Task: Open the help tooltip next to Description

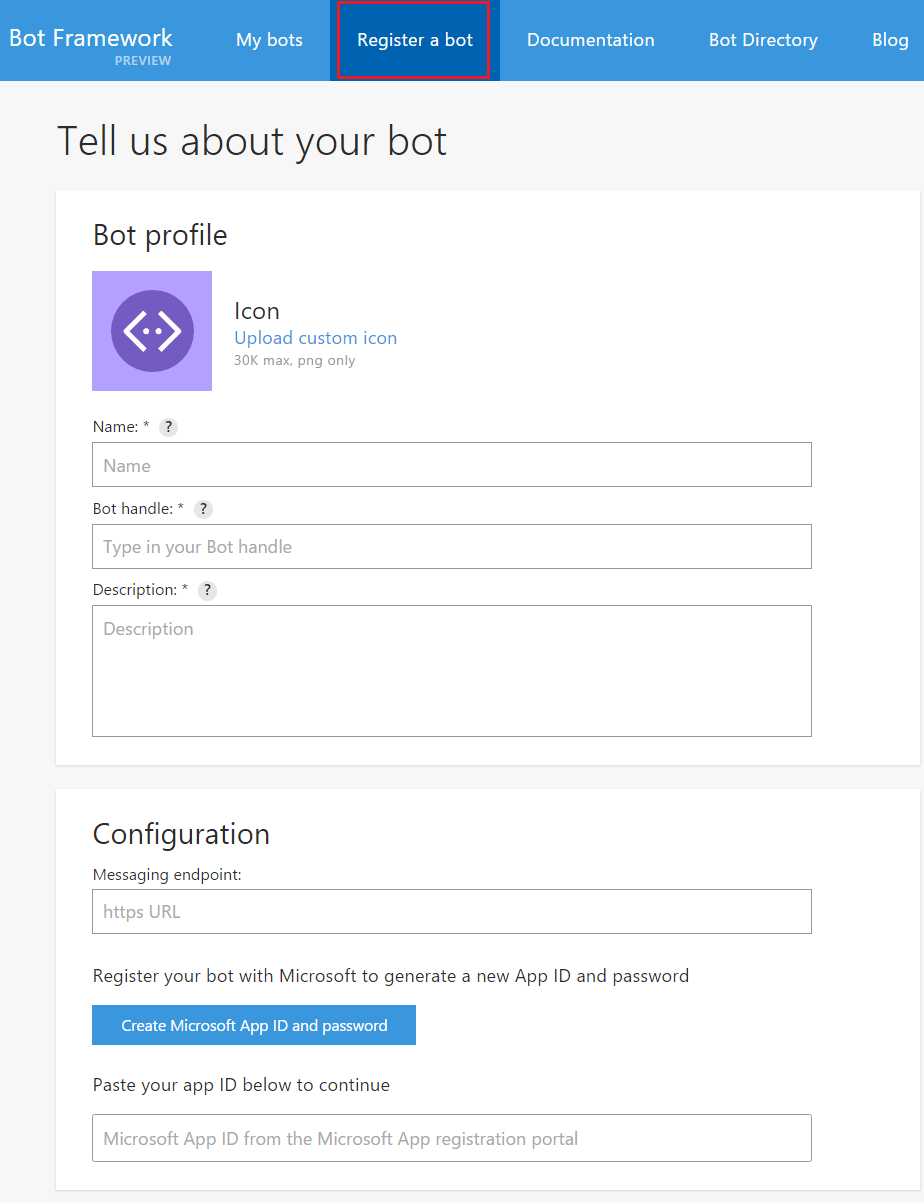Action: [x=207, y=590]
